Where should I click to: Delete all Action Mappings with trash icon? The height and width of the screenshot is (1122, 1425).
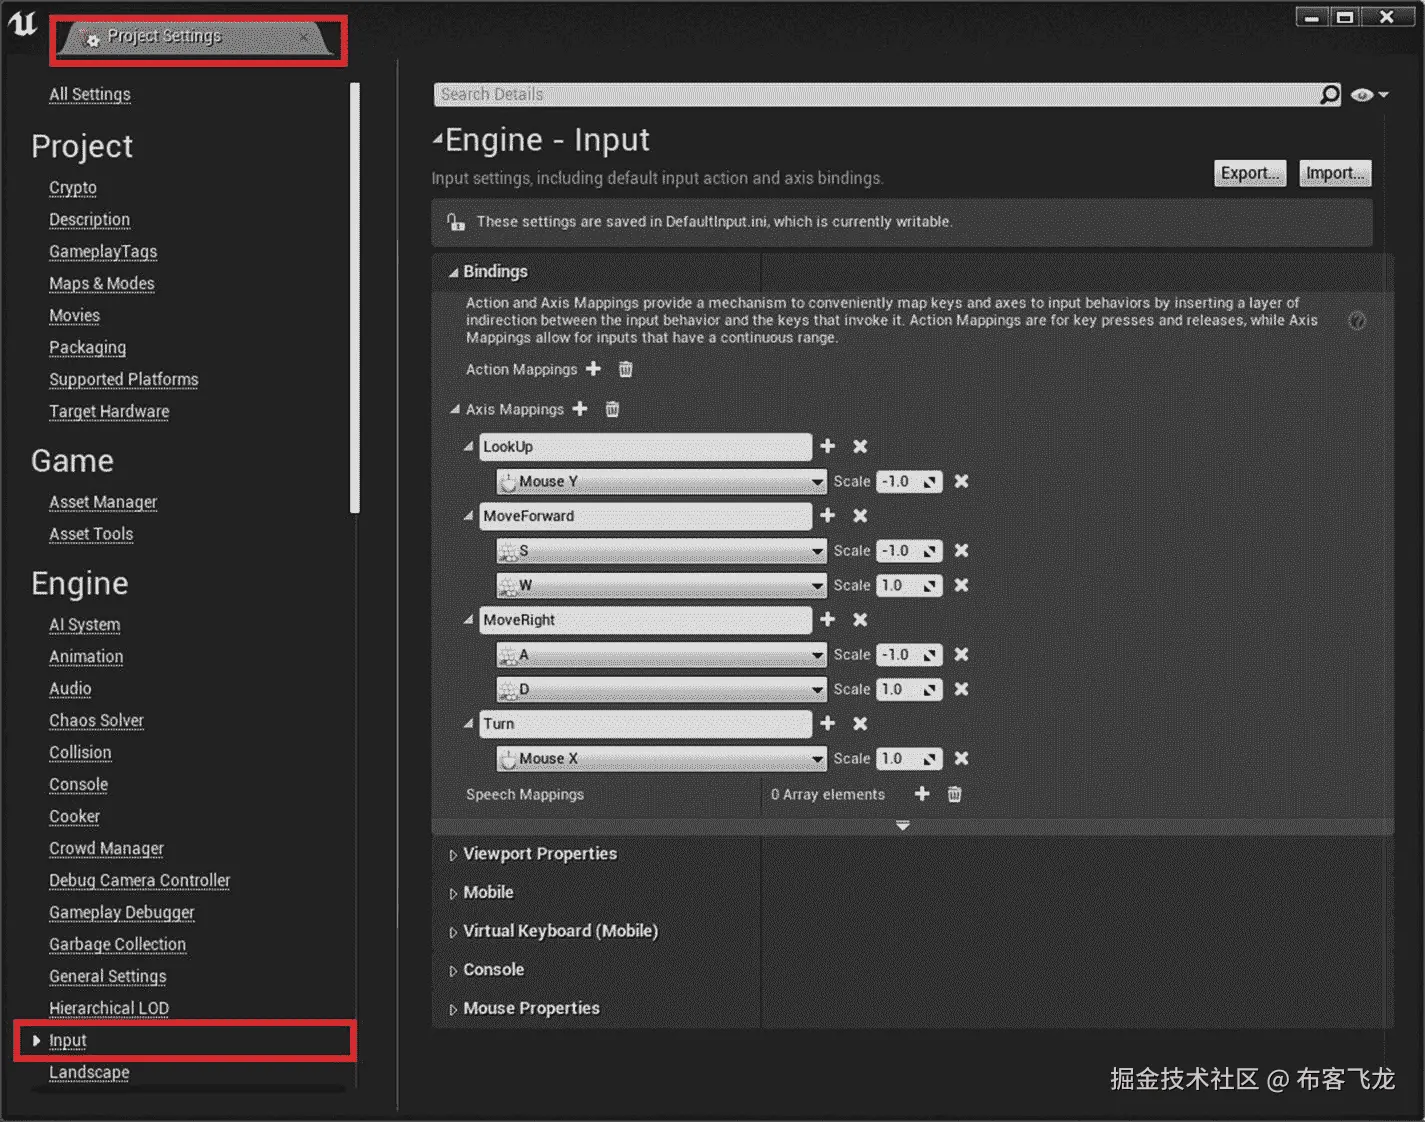(x=625, y=369)
